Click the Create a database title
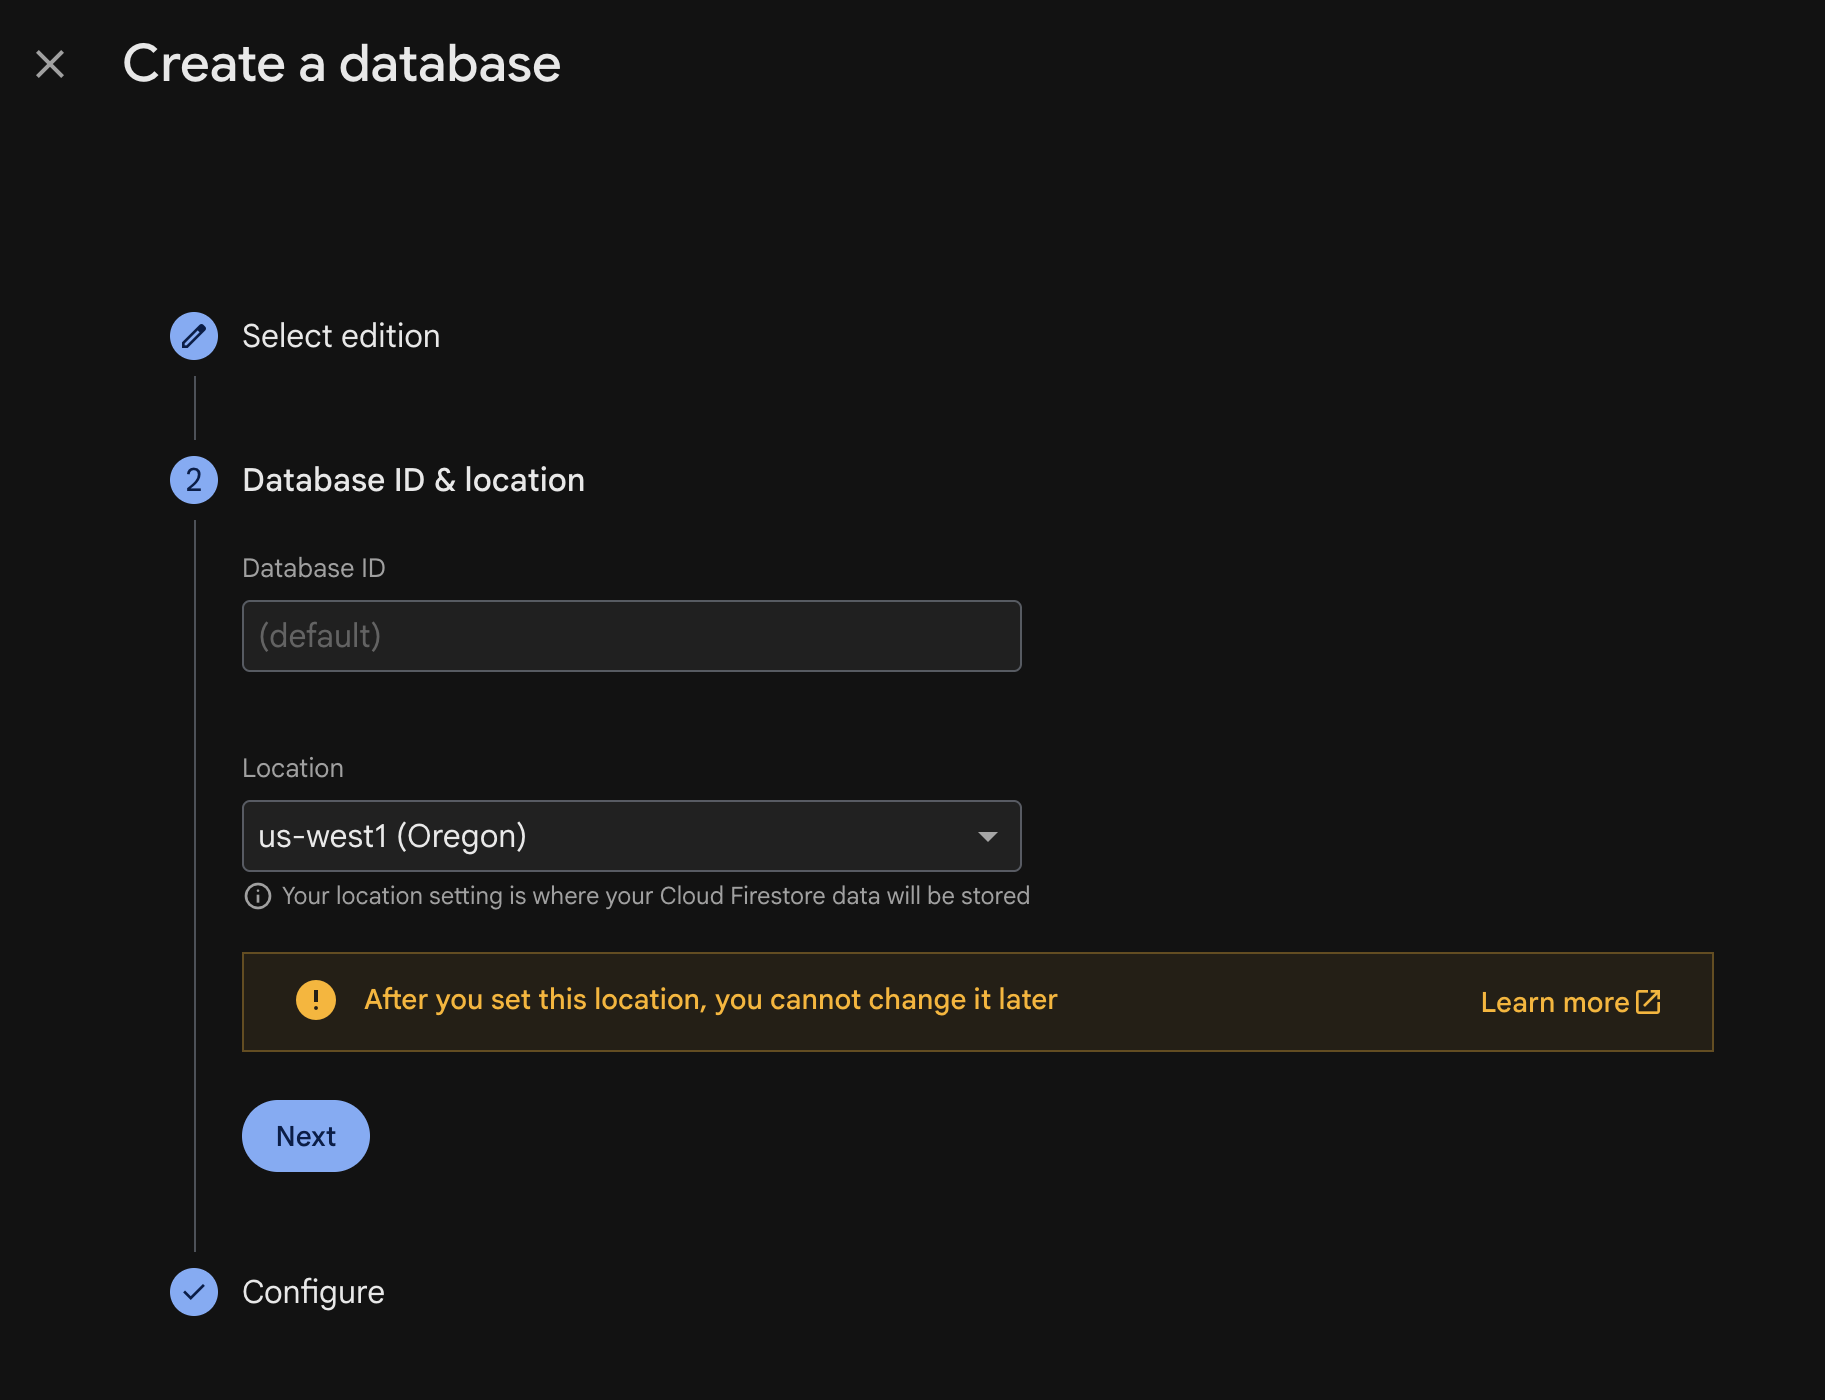 [342, 63]
